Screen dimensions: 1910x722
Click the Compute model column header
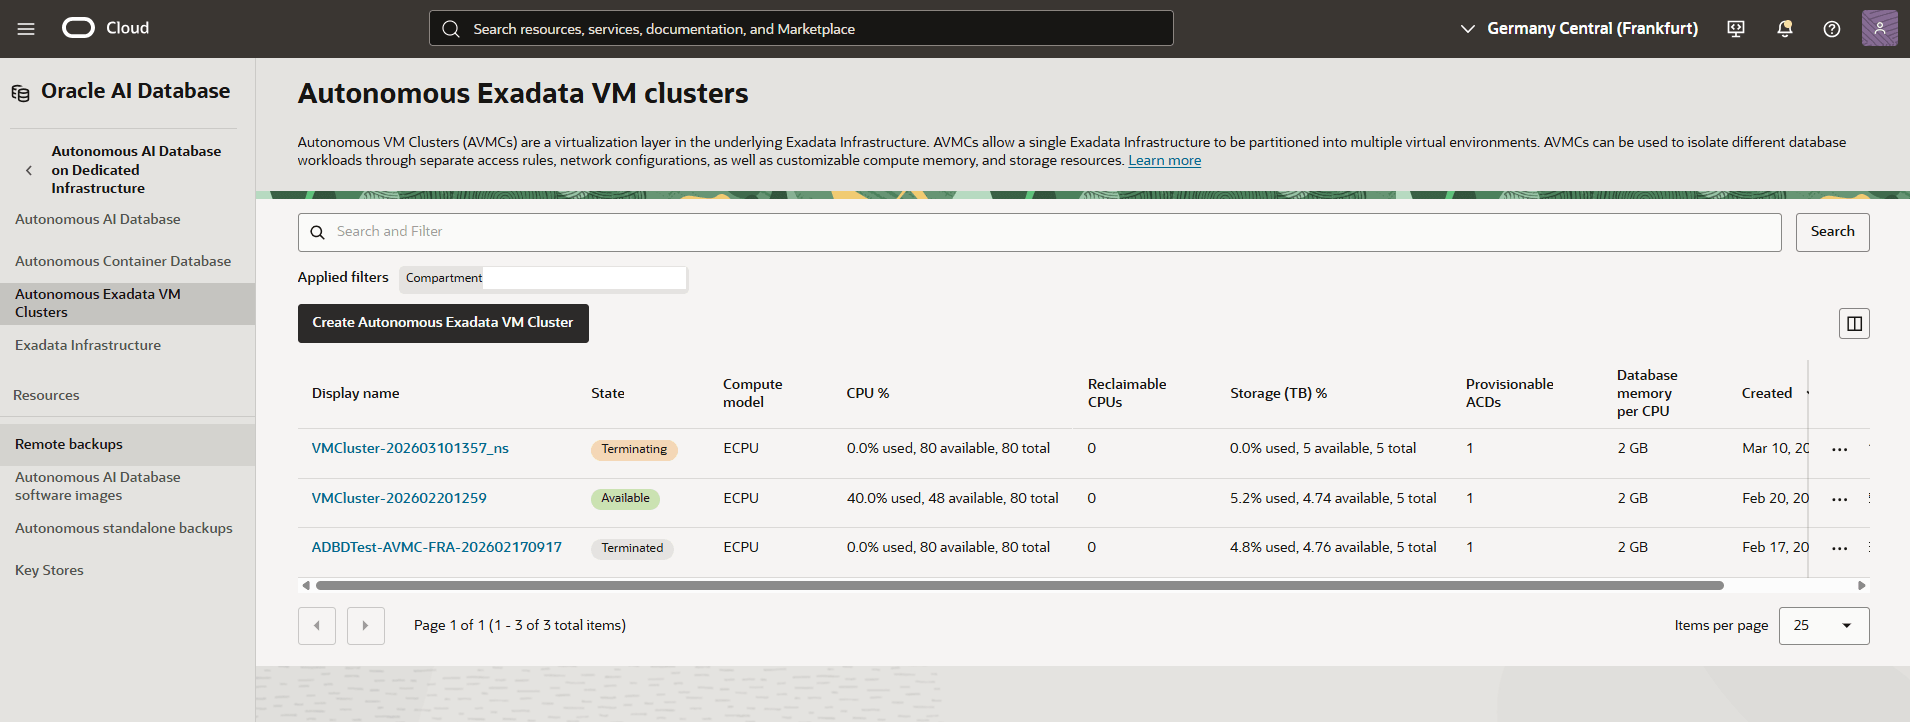[753, 393]
